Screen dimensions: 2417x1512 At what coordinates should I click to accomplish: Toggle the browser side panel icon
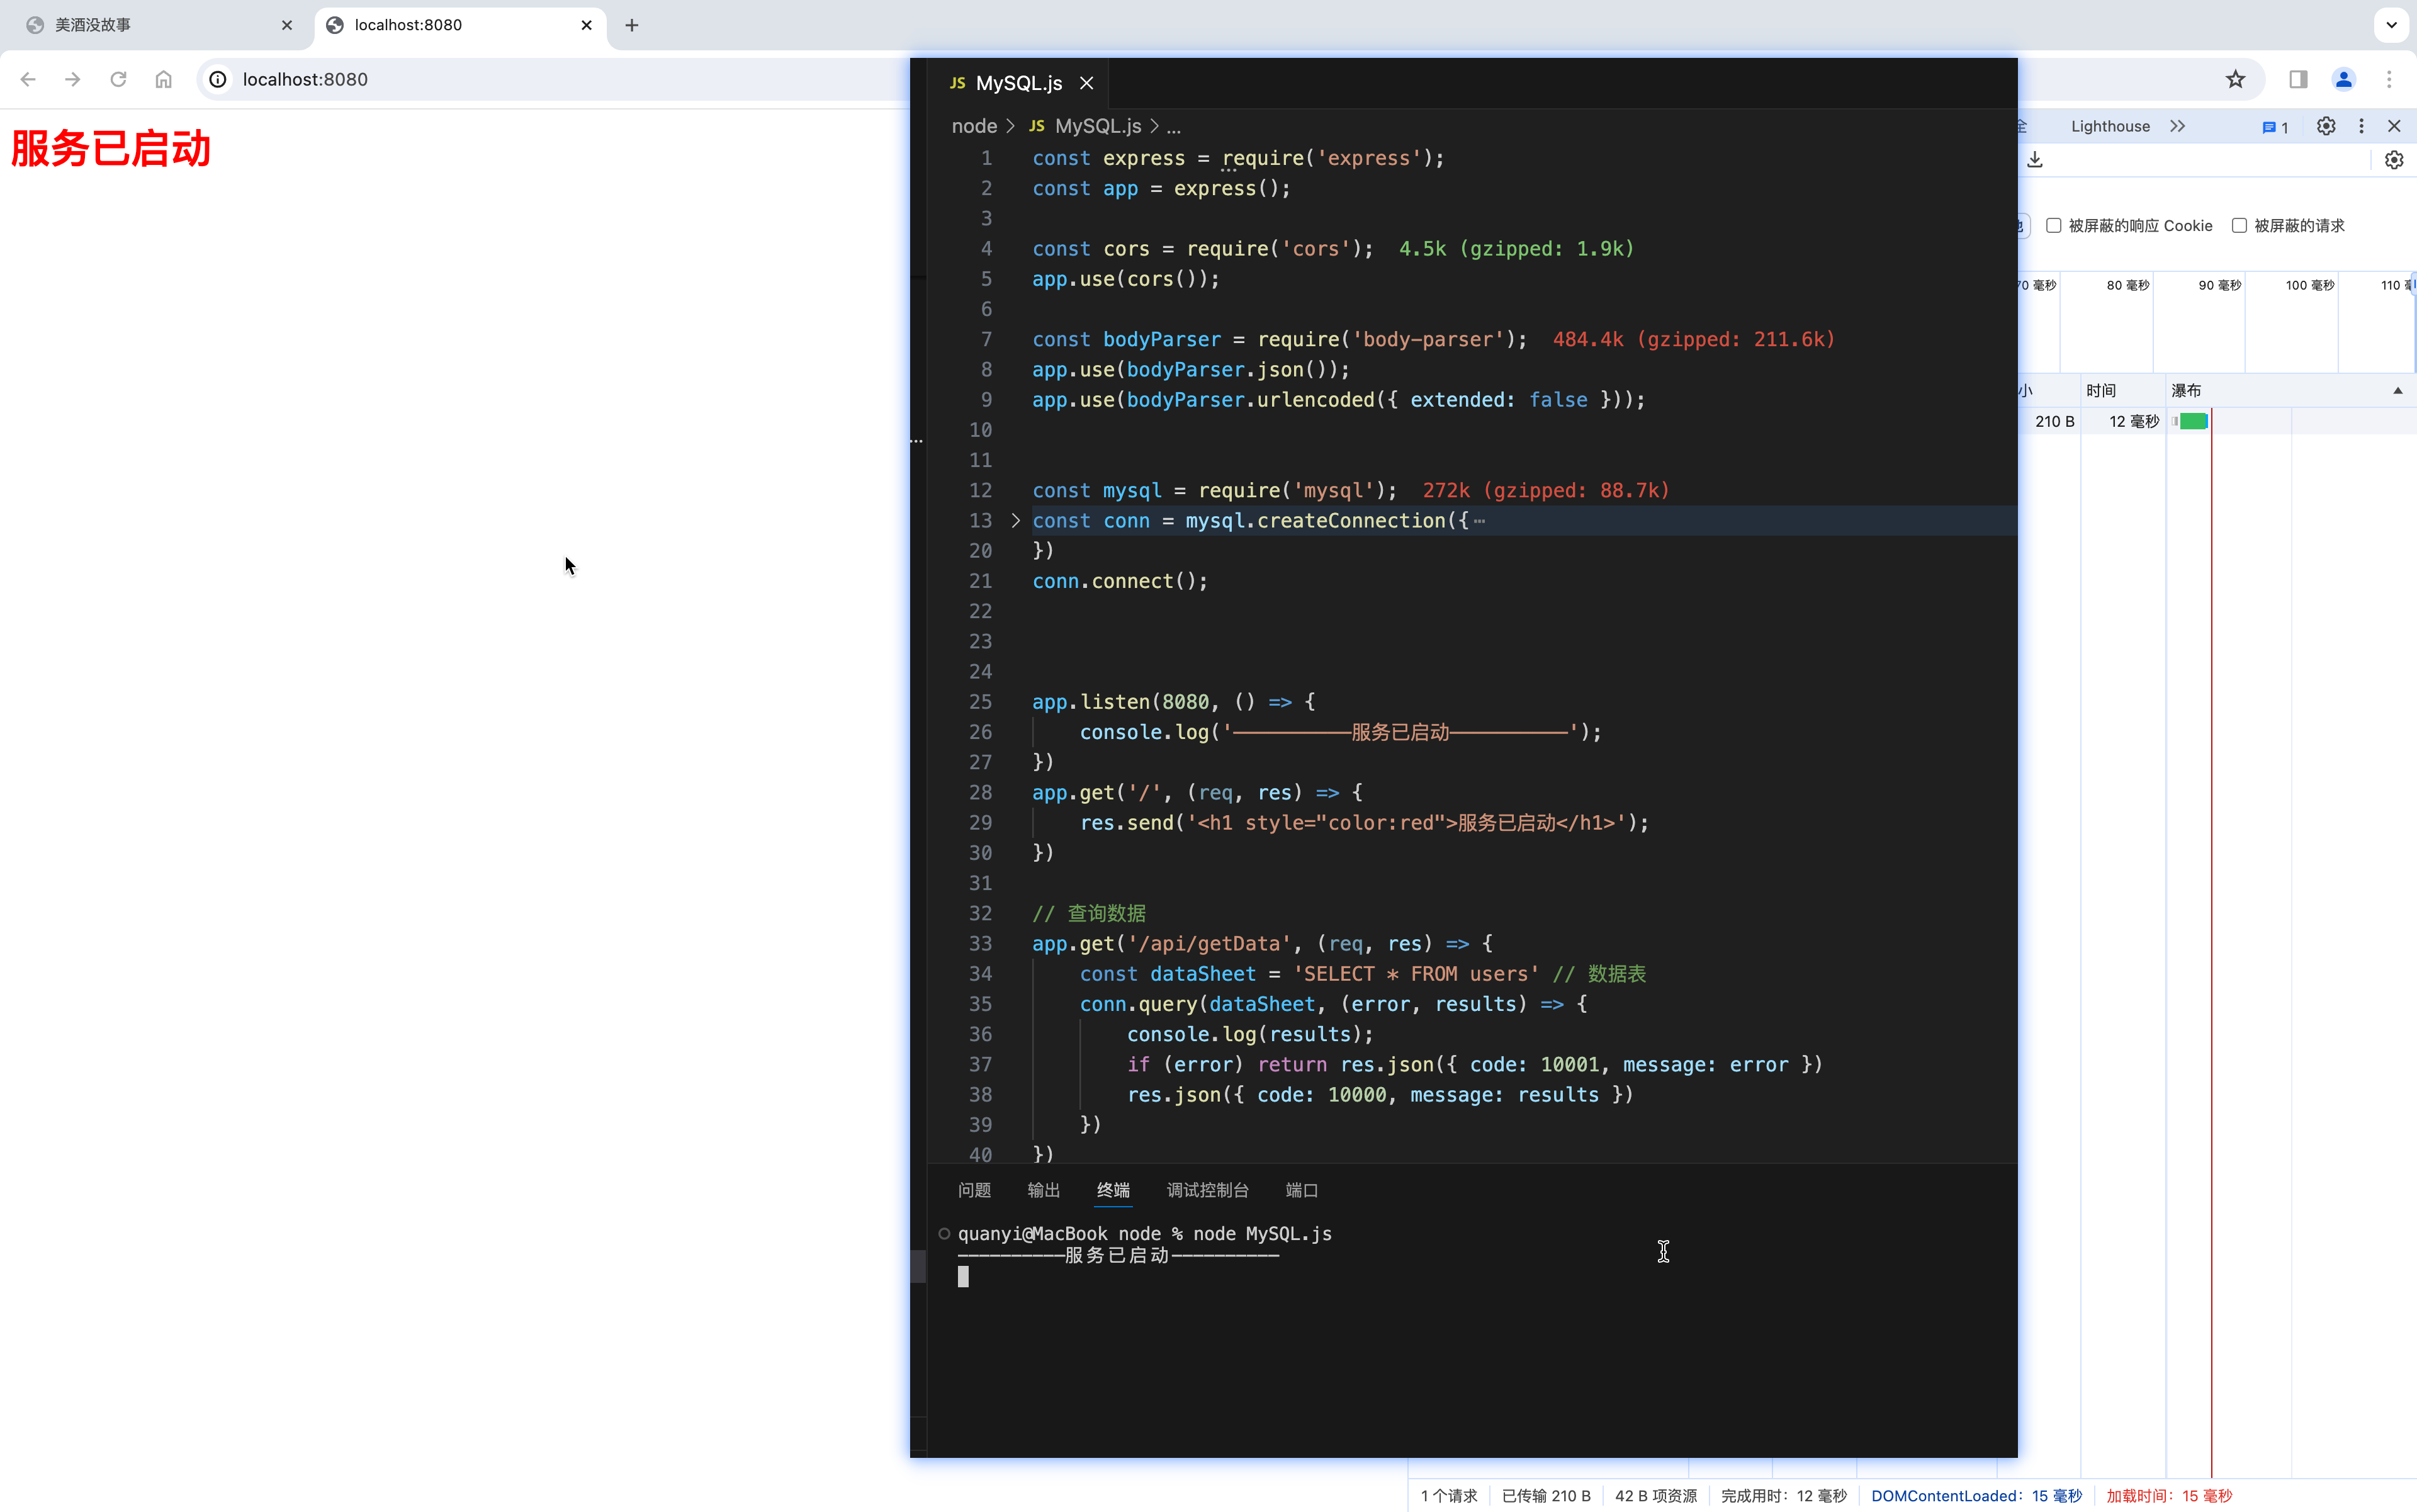2298,79
